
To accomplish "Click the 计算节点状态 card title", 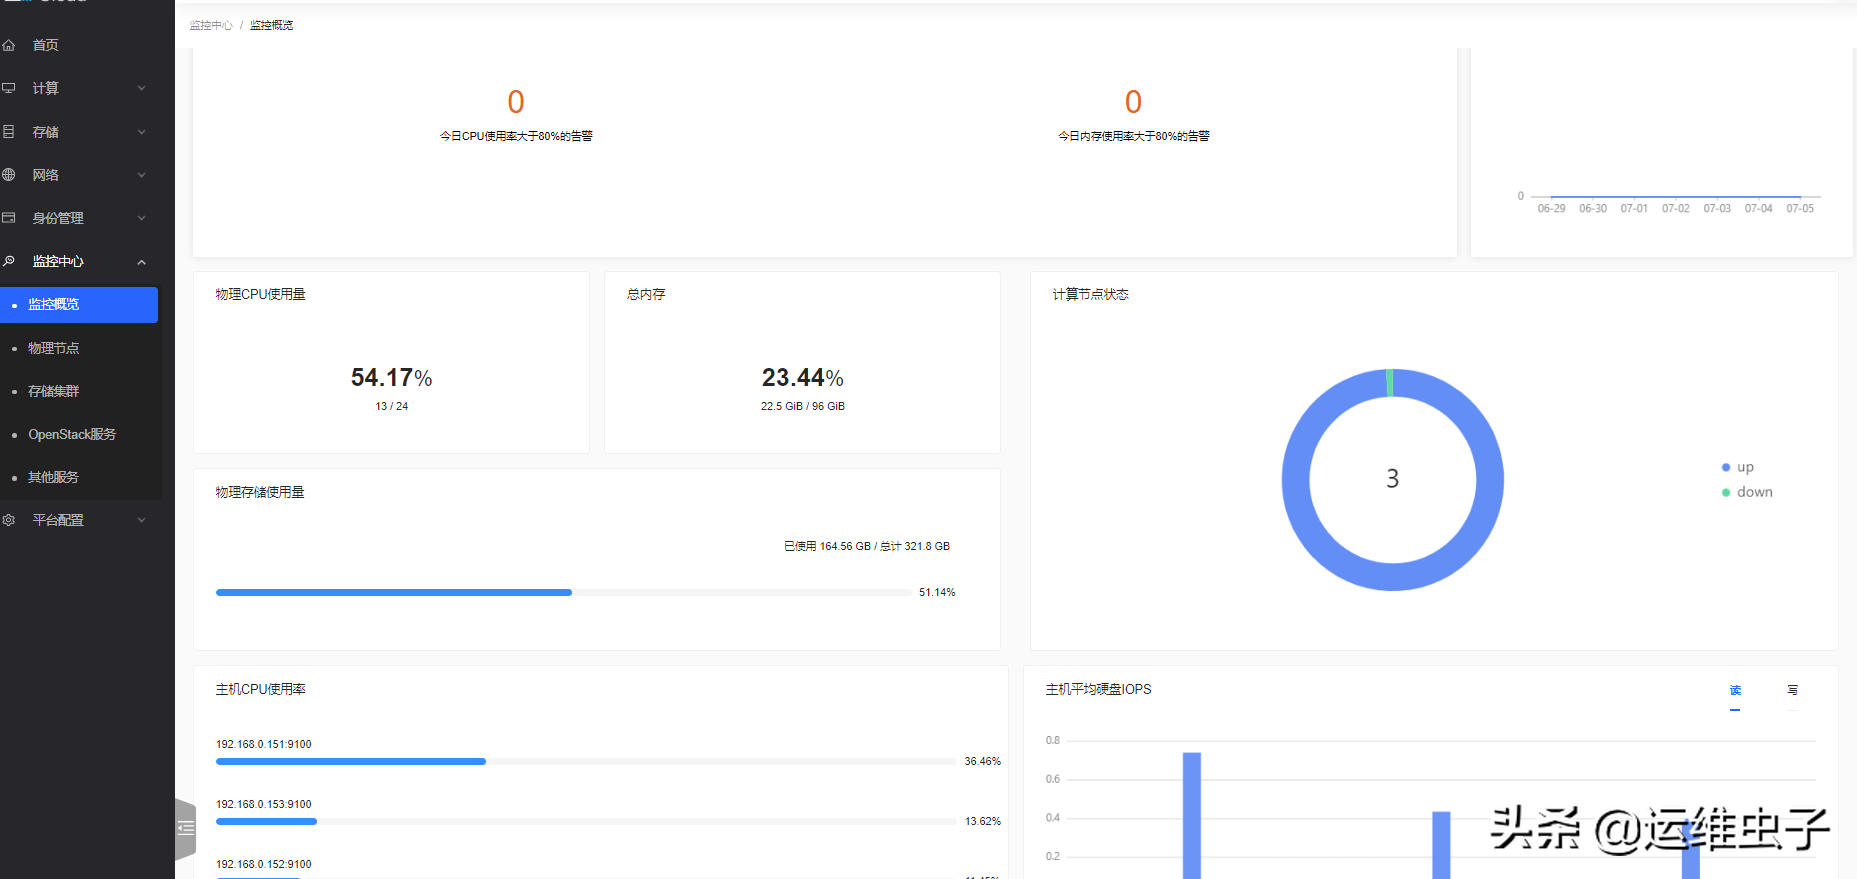I will point(1090,295).
